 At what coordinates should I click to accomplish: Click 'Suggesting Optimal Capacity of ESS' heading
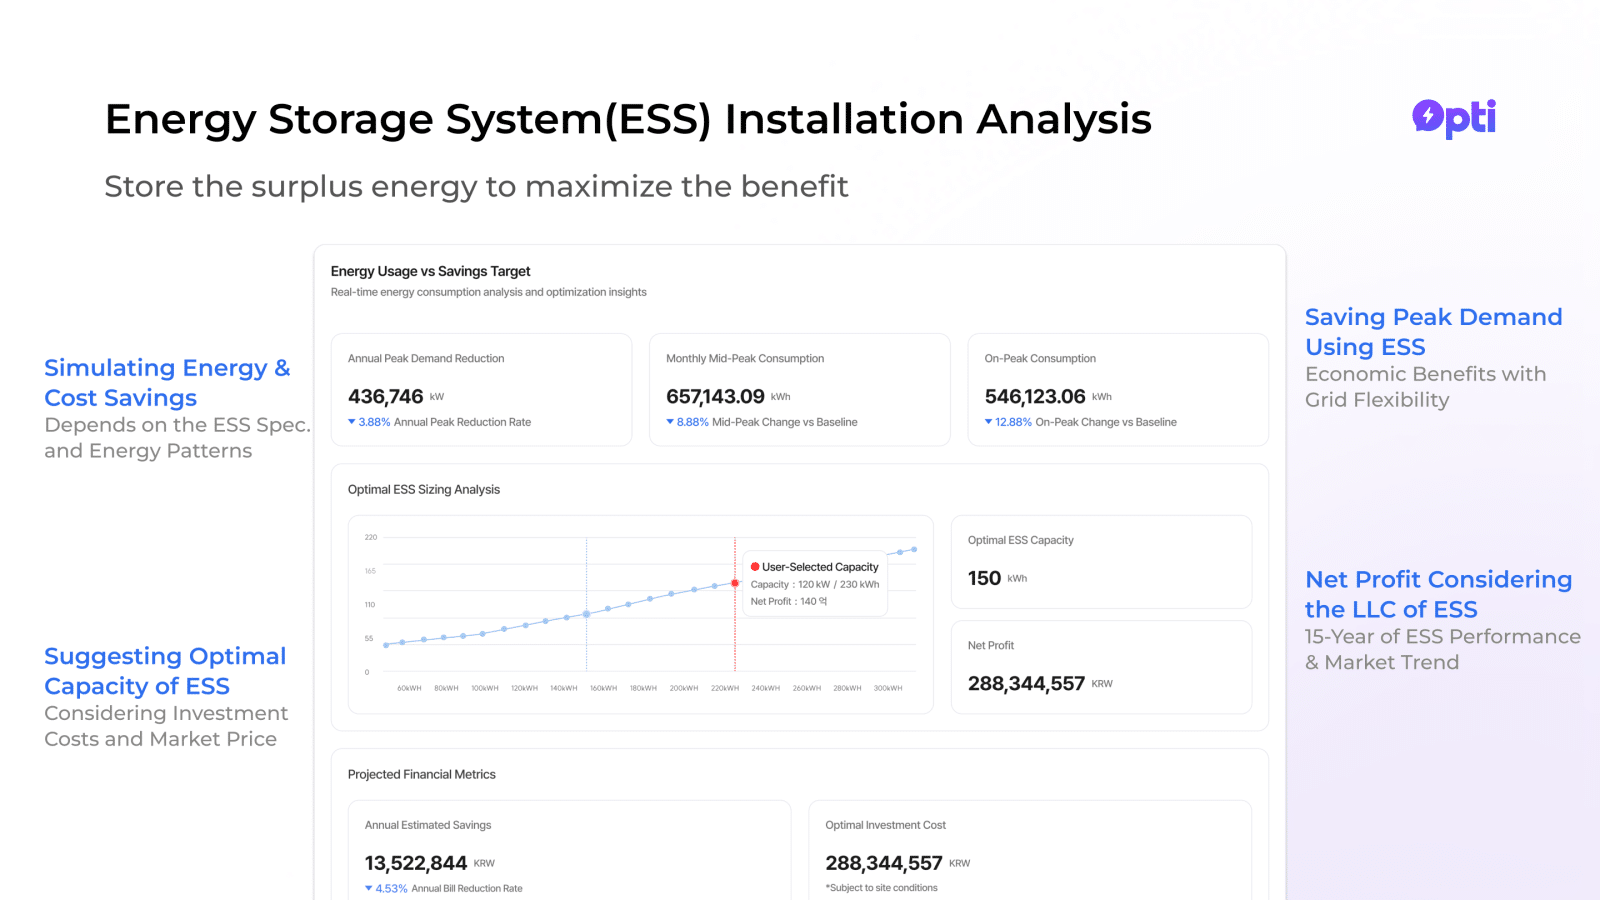(165, 671)
